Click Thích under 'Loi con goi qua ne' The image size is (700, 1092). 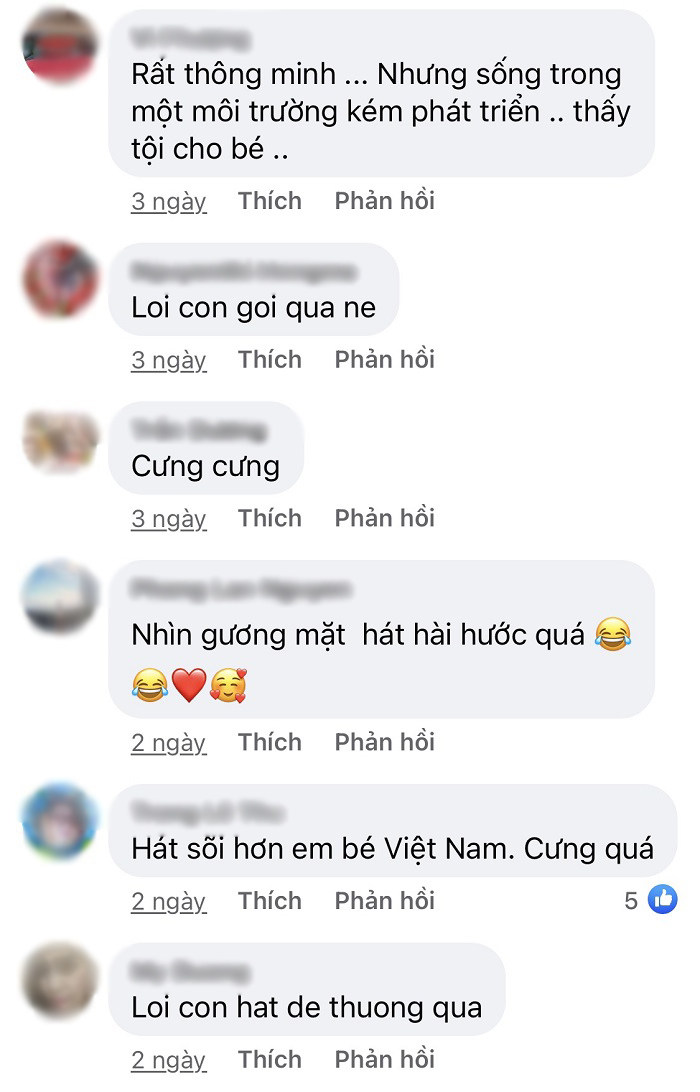coord(270,359)
